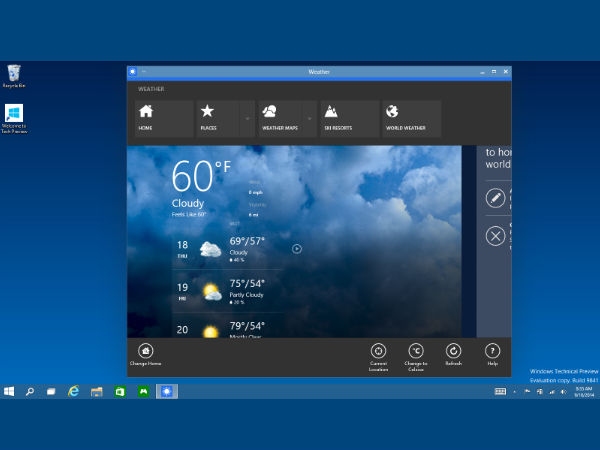Open the Places tile
This screenshot has height=450, width=600.
point(218,119)
